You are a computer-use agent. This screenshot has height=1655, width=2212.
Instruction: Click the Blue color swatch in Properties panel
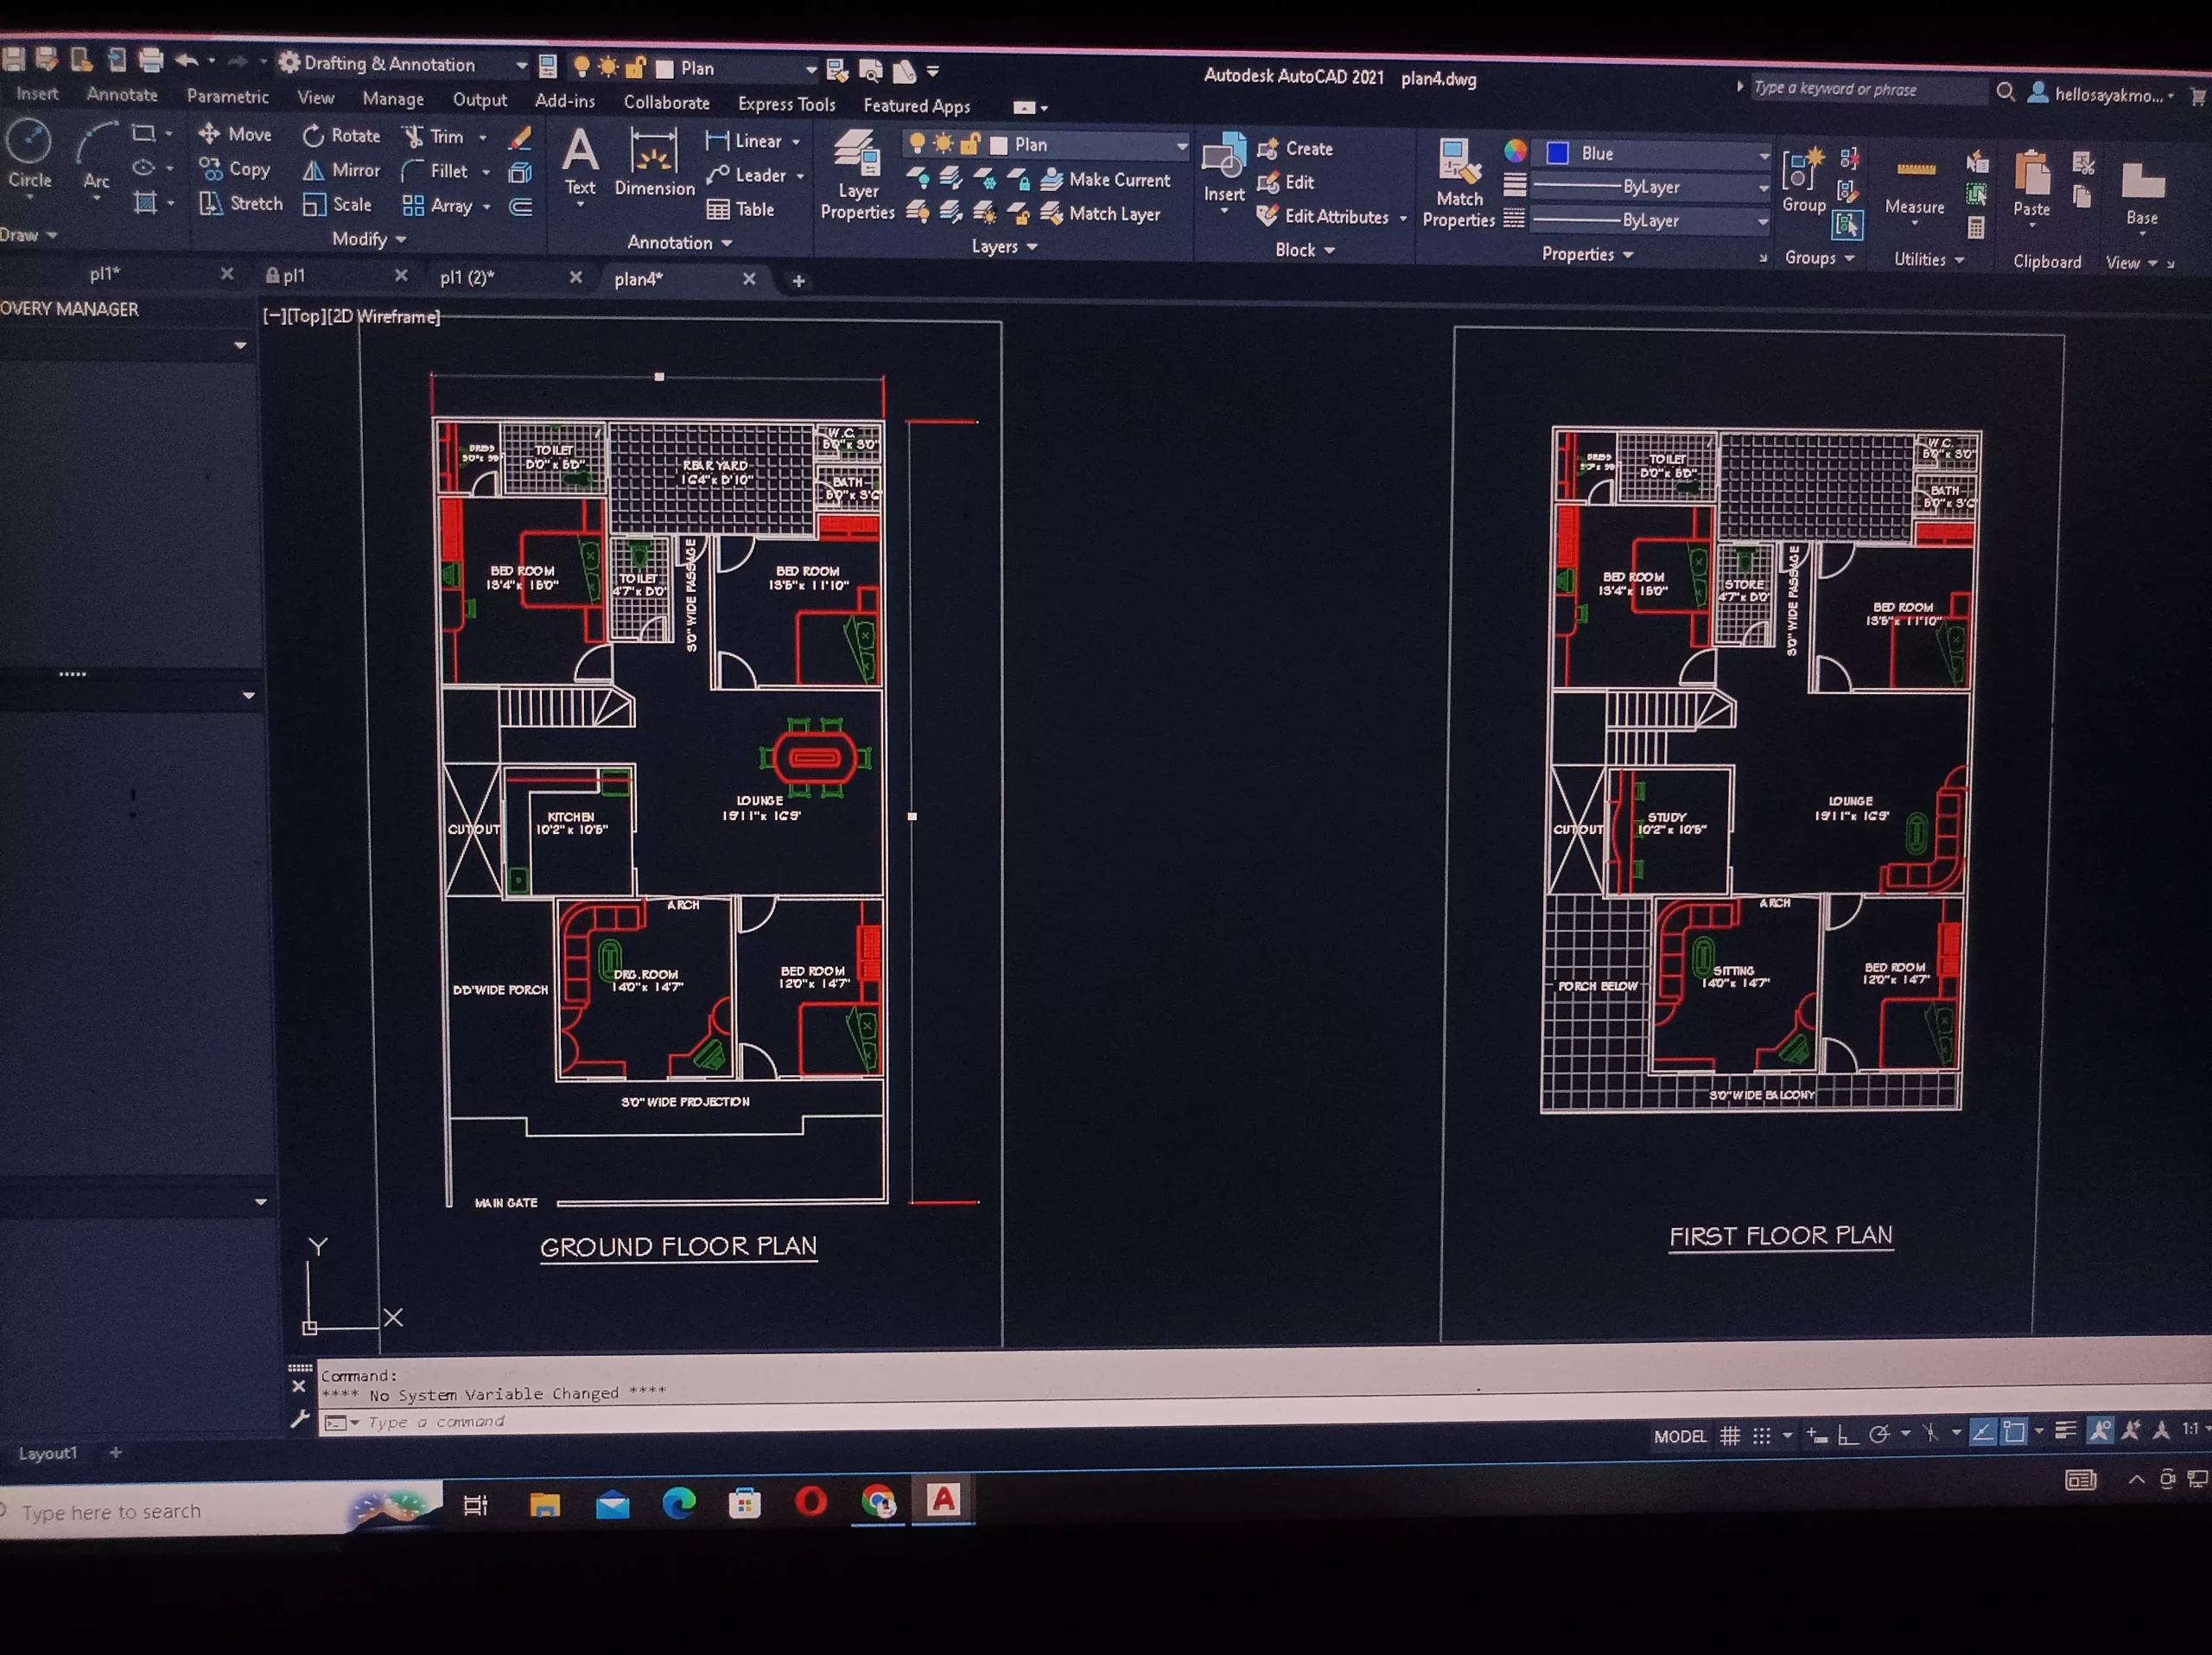coord(1556,152)
